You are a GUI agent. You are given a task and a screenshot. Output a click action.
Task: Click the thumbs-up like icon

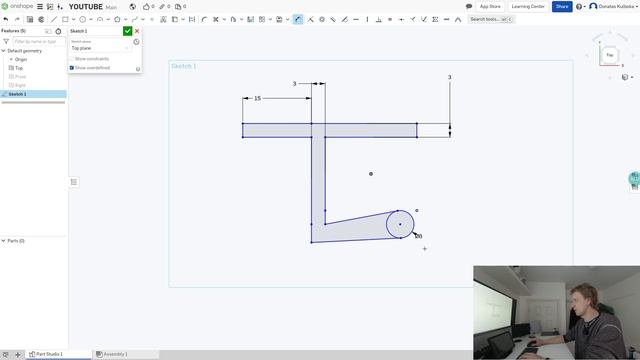pyautogui.click(x=146, y=7)
